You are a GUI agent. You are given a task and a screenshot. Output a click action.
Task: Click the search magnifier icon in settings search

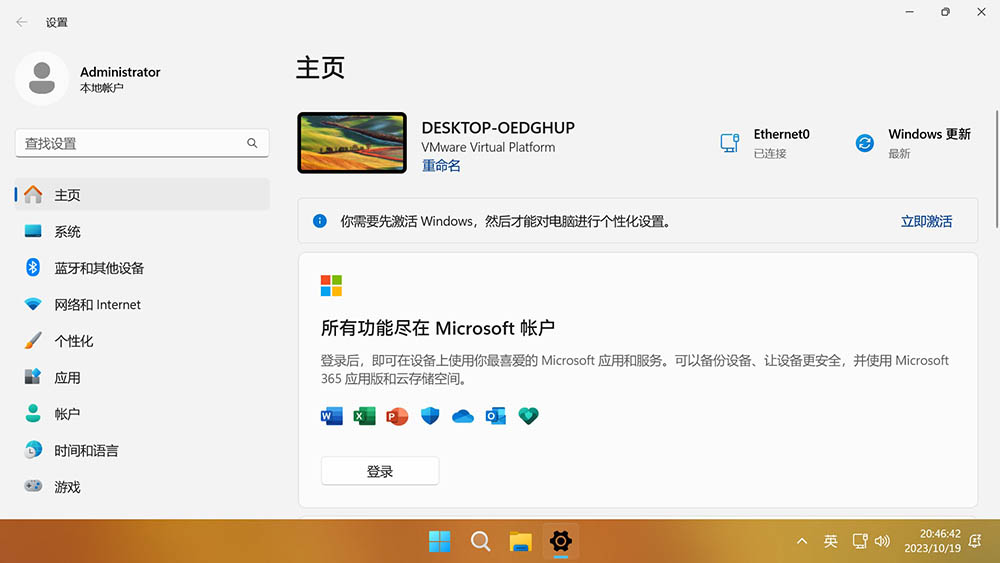(x=253, y=143)
